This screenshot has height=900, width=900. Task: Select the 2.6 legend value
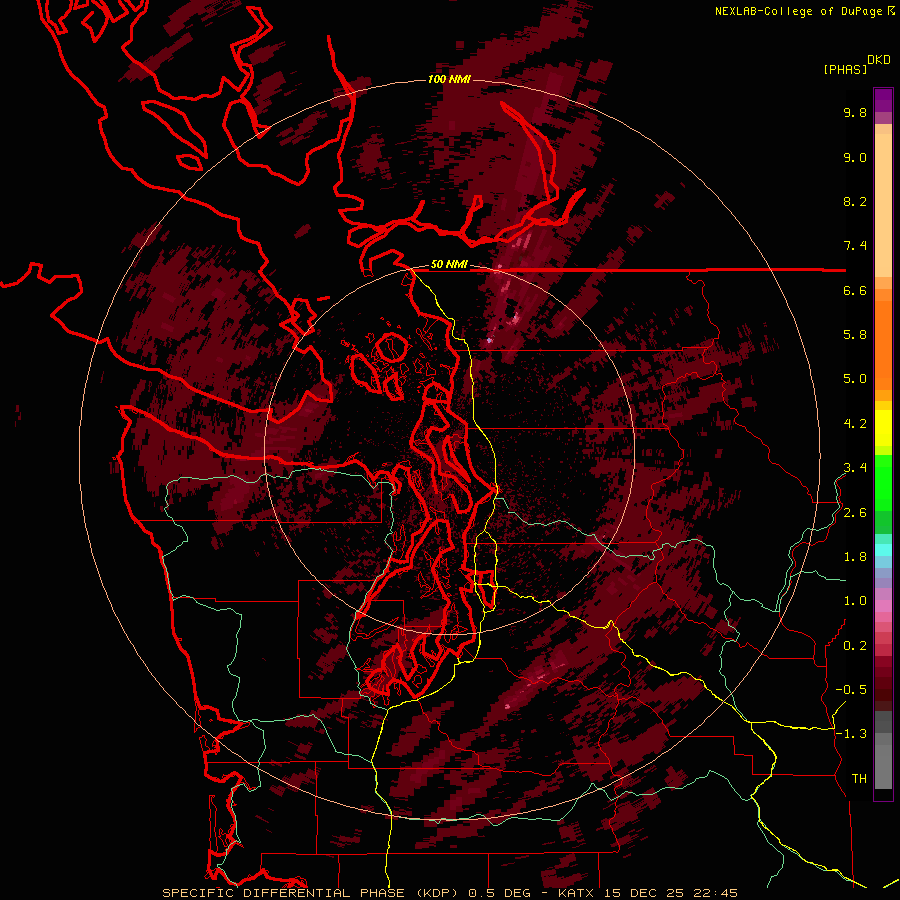coord(855,513)
